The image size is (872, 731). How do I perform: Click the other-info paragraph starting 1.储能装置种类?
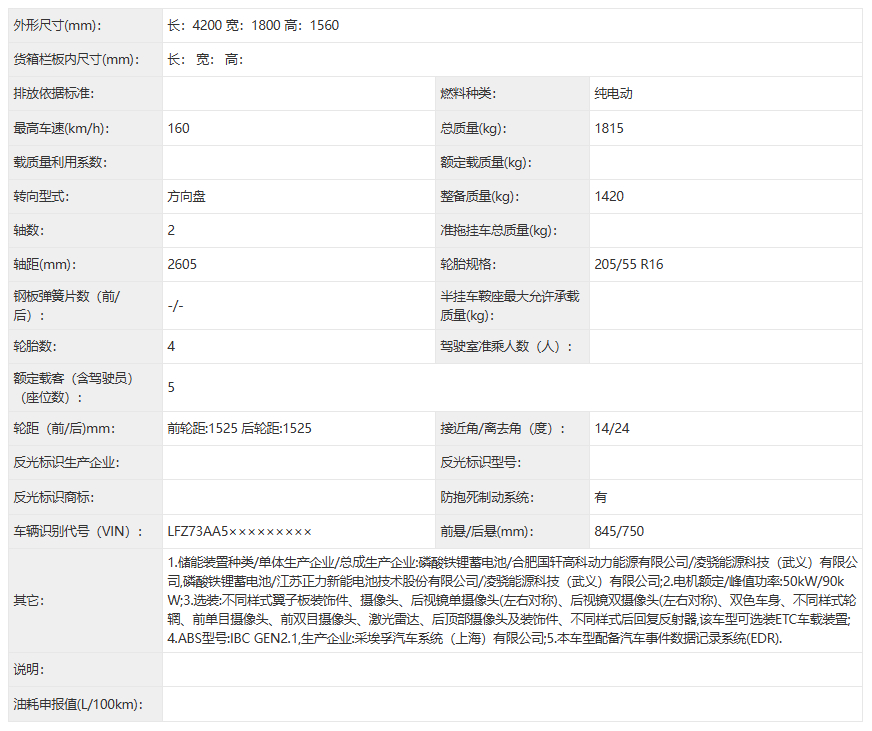tap(512, 600)
